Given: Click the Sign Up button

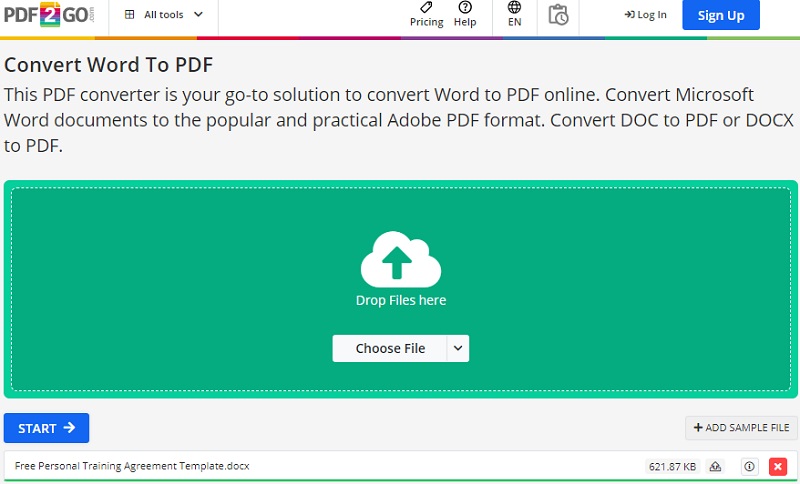Looking at the screenshot, I should (720, 15).
